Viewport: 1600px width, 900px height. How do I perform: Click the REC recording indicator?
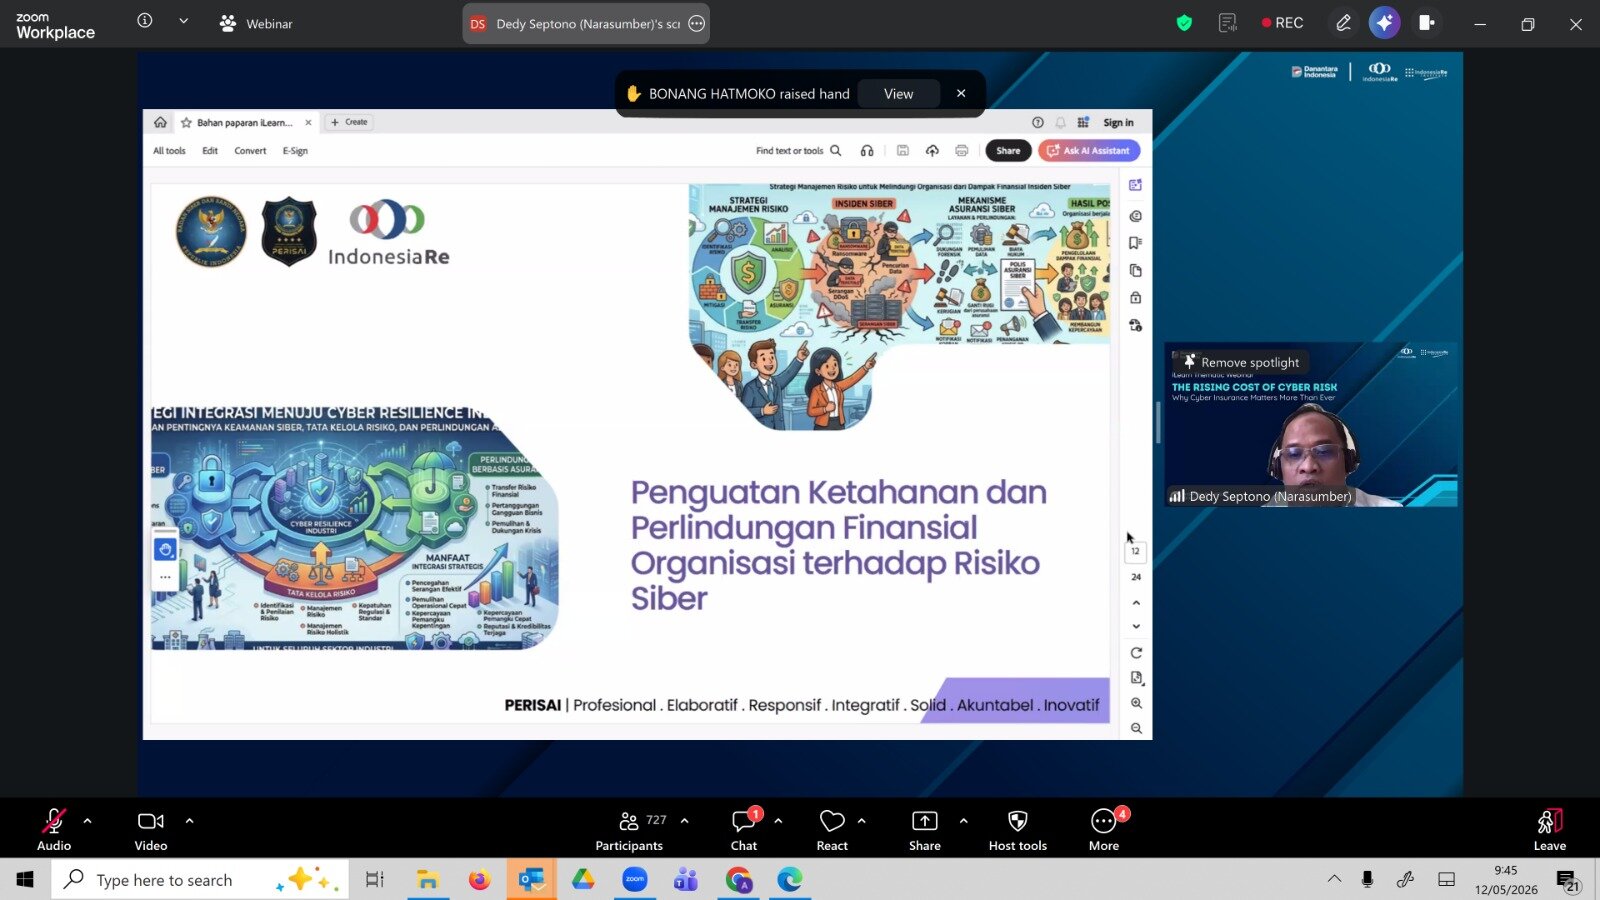click(1283, 23)
